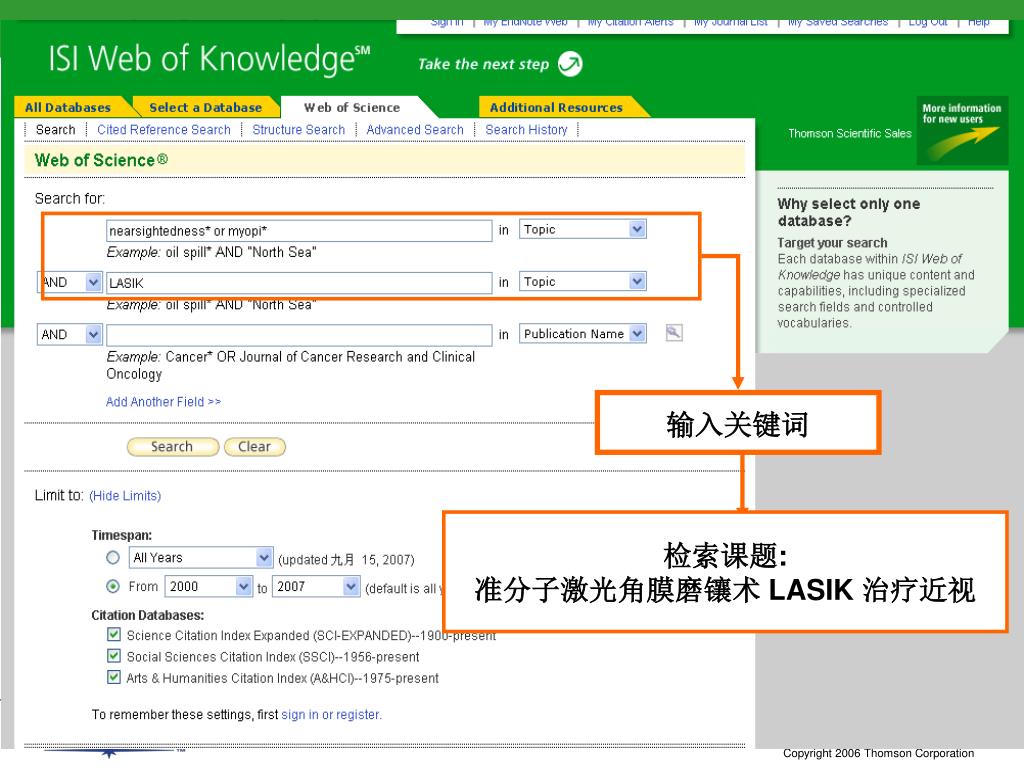The width and height of the screenshot is (1024, 768).
Task: Open Structure Search
Action: (298, 129)
